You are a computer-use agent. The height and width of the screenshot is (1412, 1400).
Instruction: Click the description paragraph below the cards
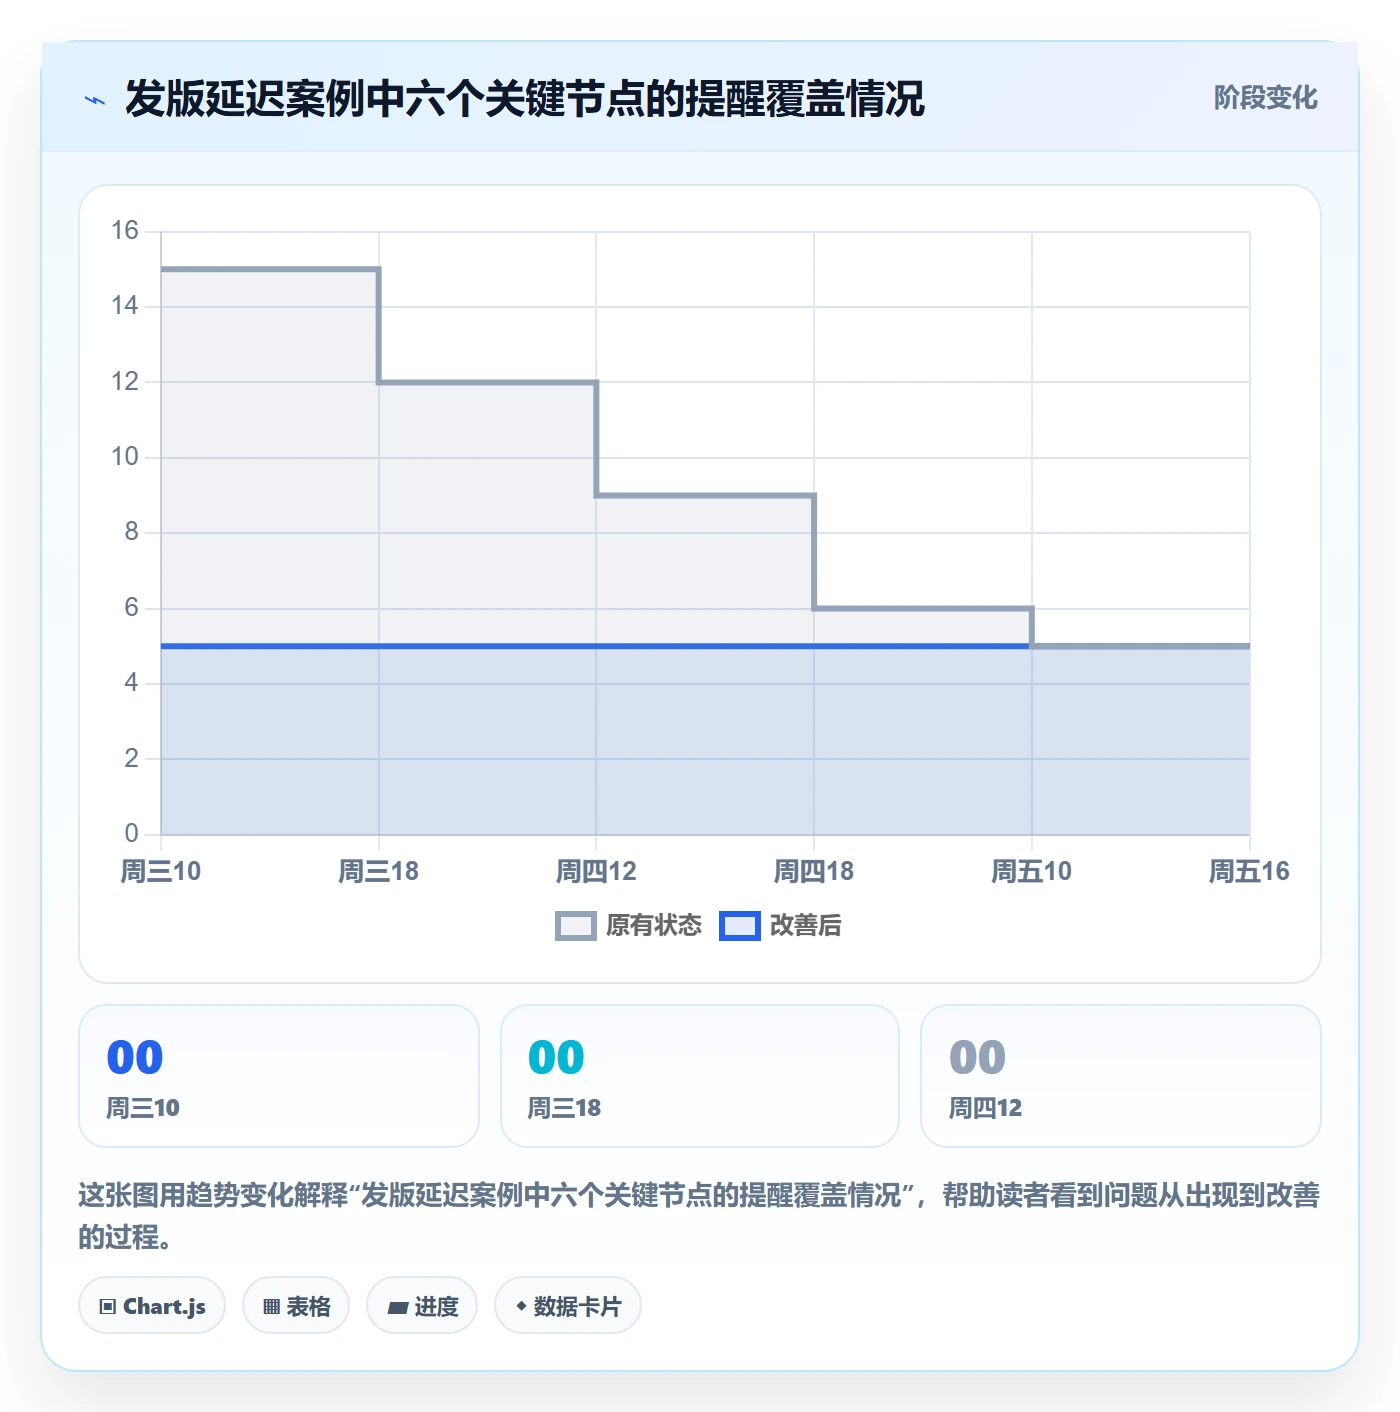(699, 1216)
